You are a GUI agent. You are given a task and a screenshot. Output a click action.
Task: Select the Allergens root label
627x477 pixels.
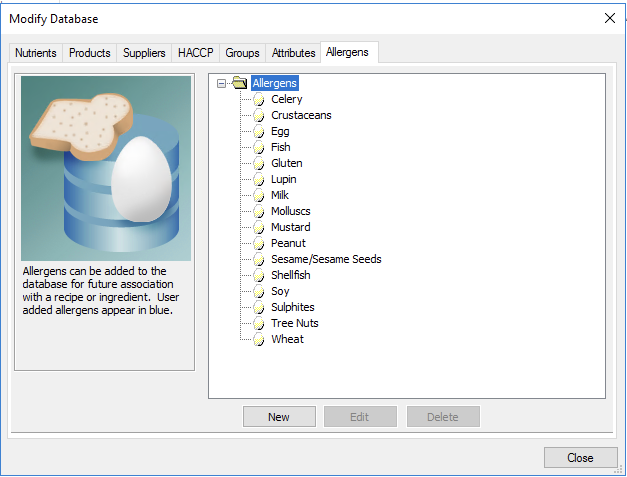tap(275, 83)
